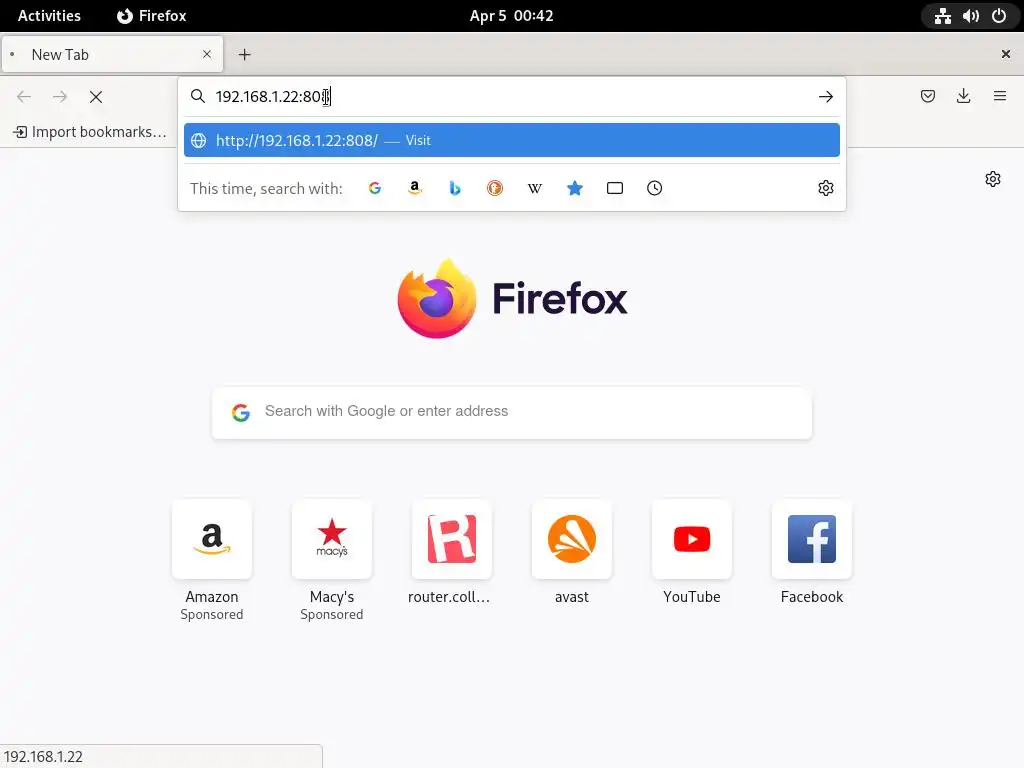Open Save to Pocket button
Screen dimensions: 1024x768
[x=927, y=97]
